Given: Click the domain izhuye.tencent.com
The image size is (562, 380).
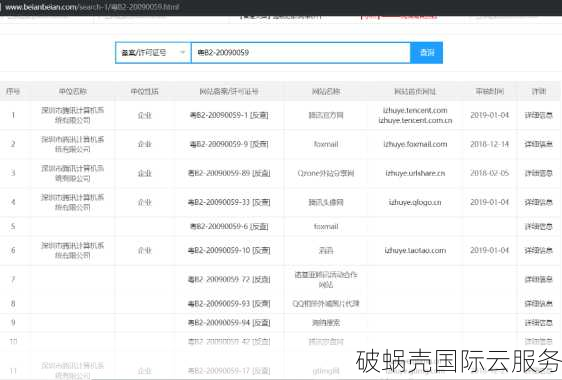Looking at the screenshot, I should coord(415,110).
